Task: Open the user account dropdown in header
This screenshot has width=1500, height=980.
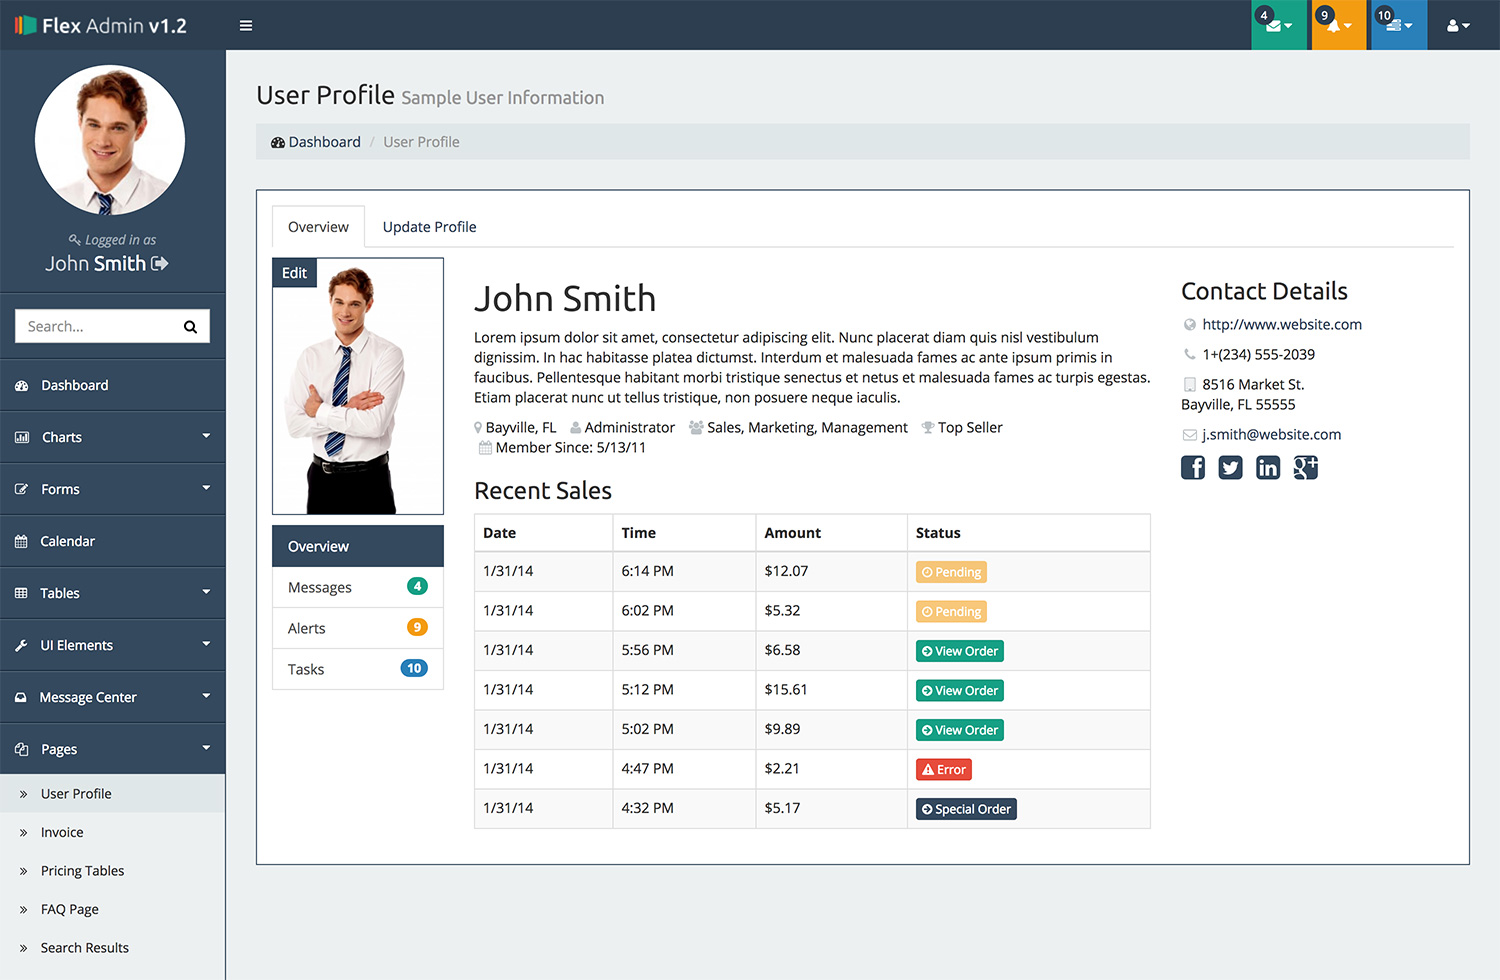Action: 1458,26
